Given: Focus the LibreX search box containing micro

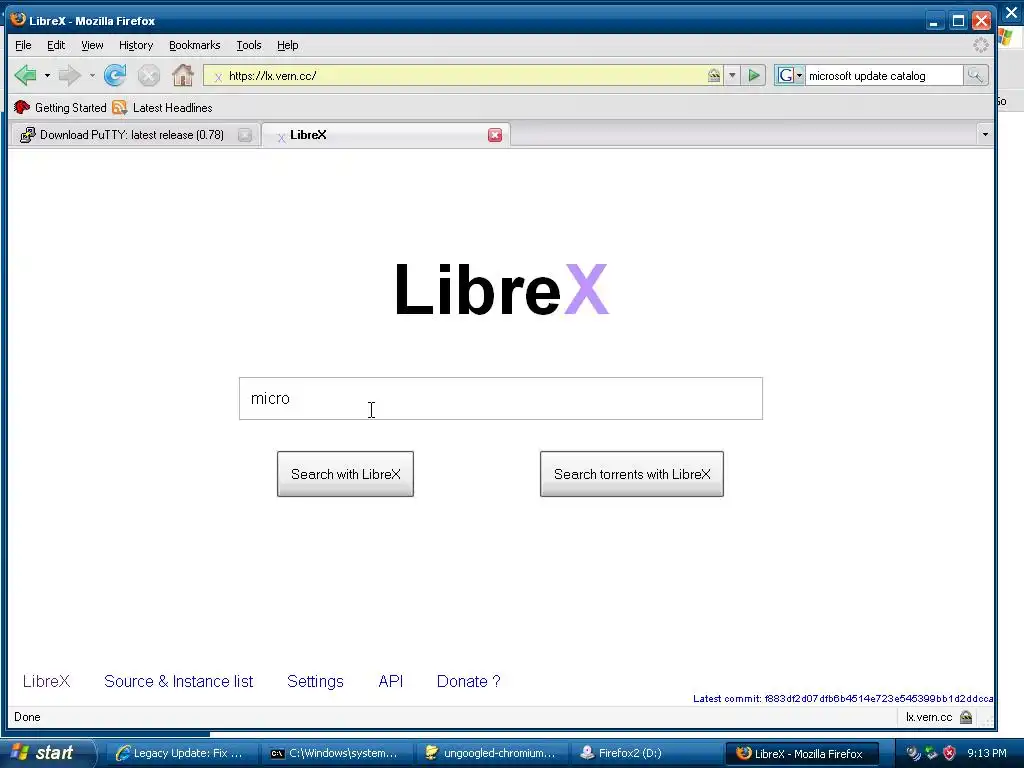Looking at the screenshot, I should coord(501,398).
